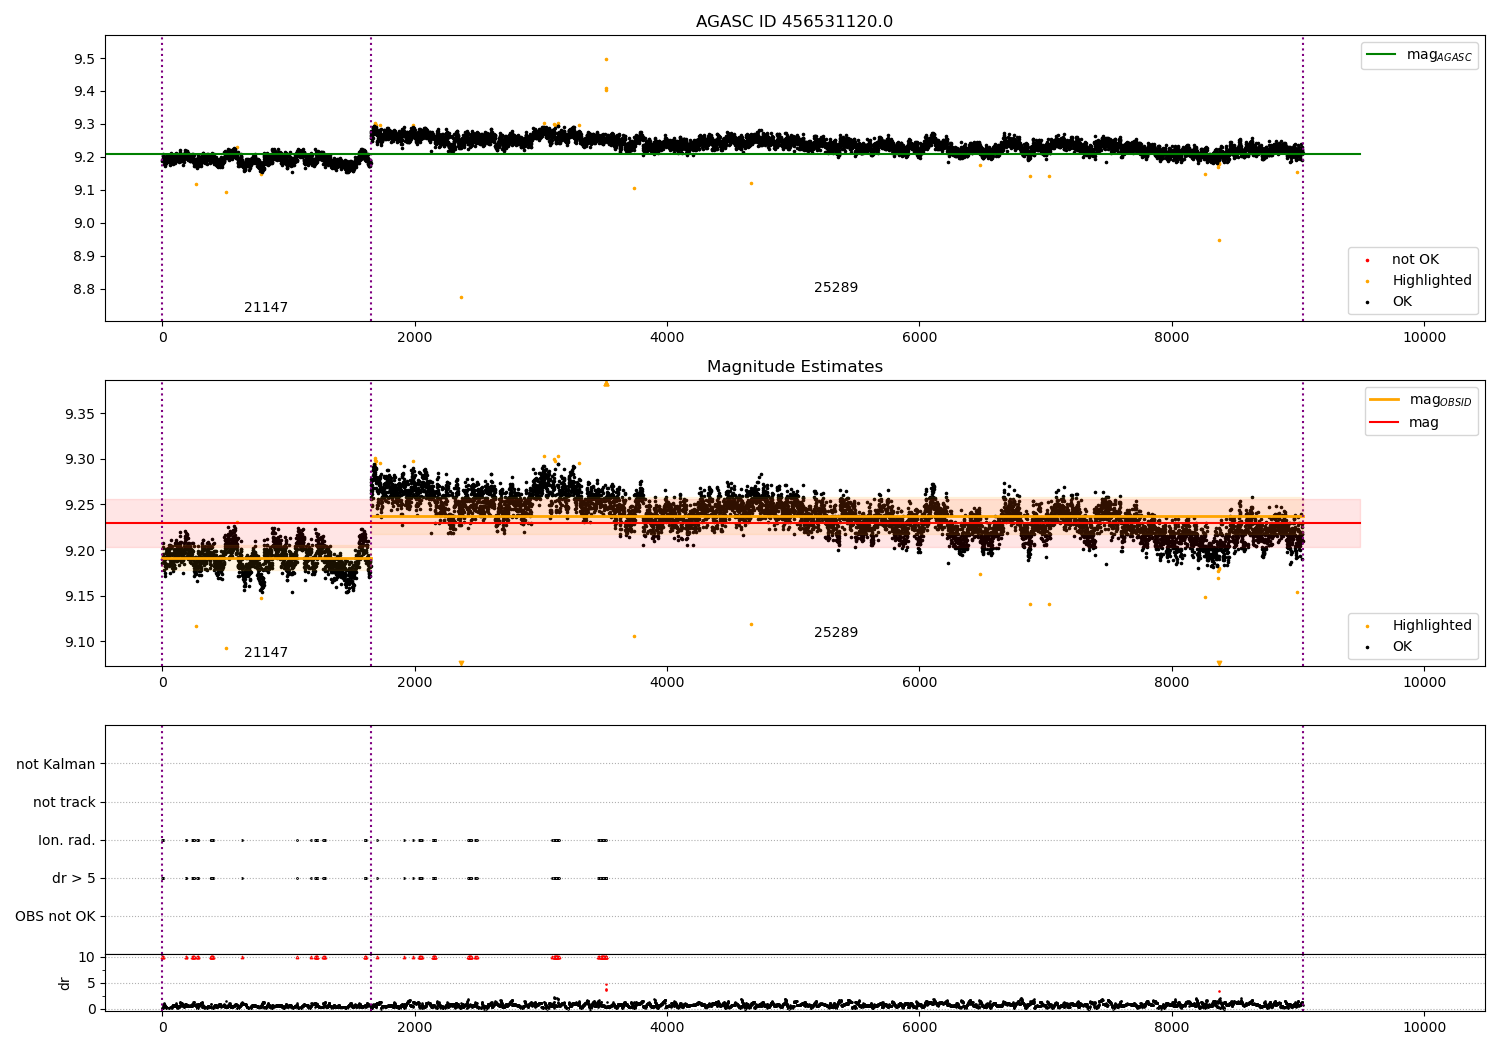The height and width of the screenshot is (1050, 1500).
Task: Click 'OK' in the Magnitude Estimates legend
Action: pos(1402,647)
